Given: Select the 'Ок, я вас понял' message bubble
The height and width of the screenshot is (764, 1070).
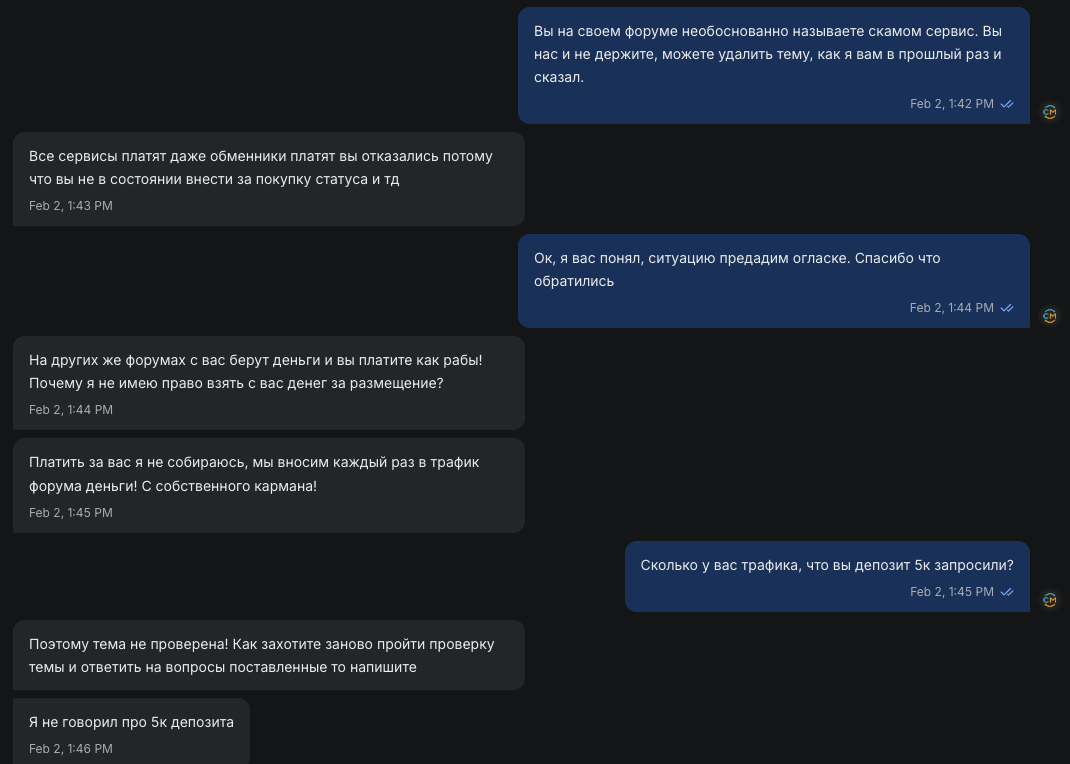Looking at the screenshot, I should click(x=773, y=270).
